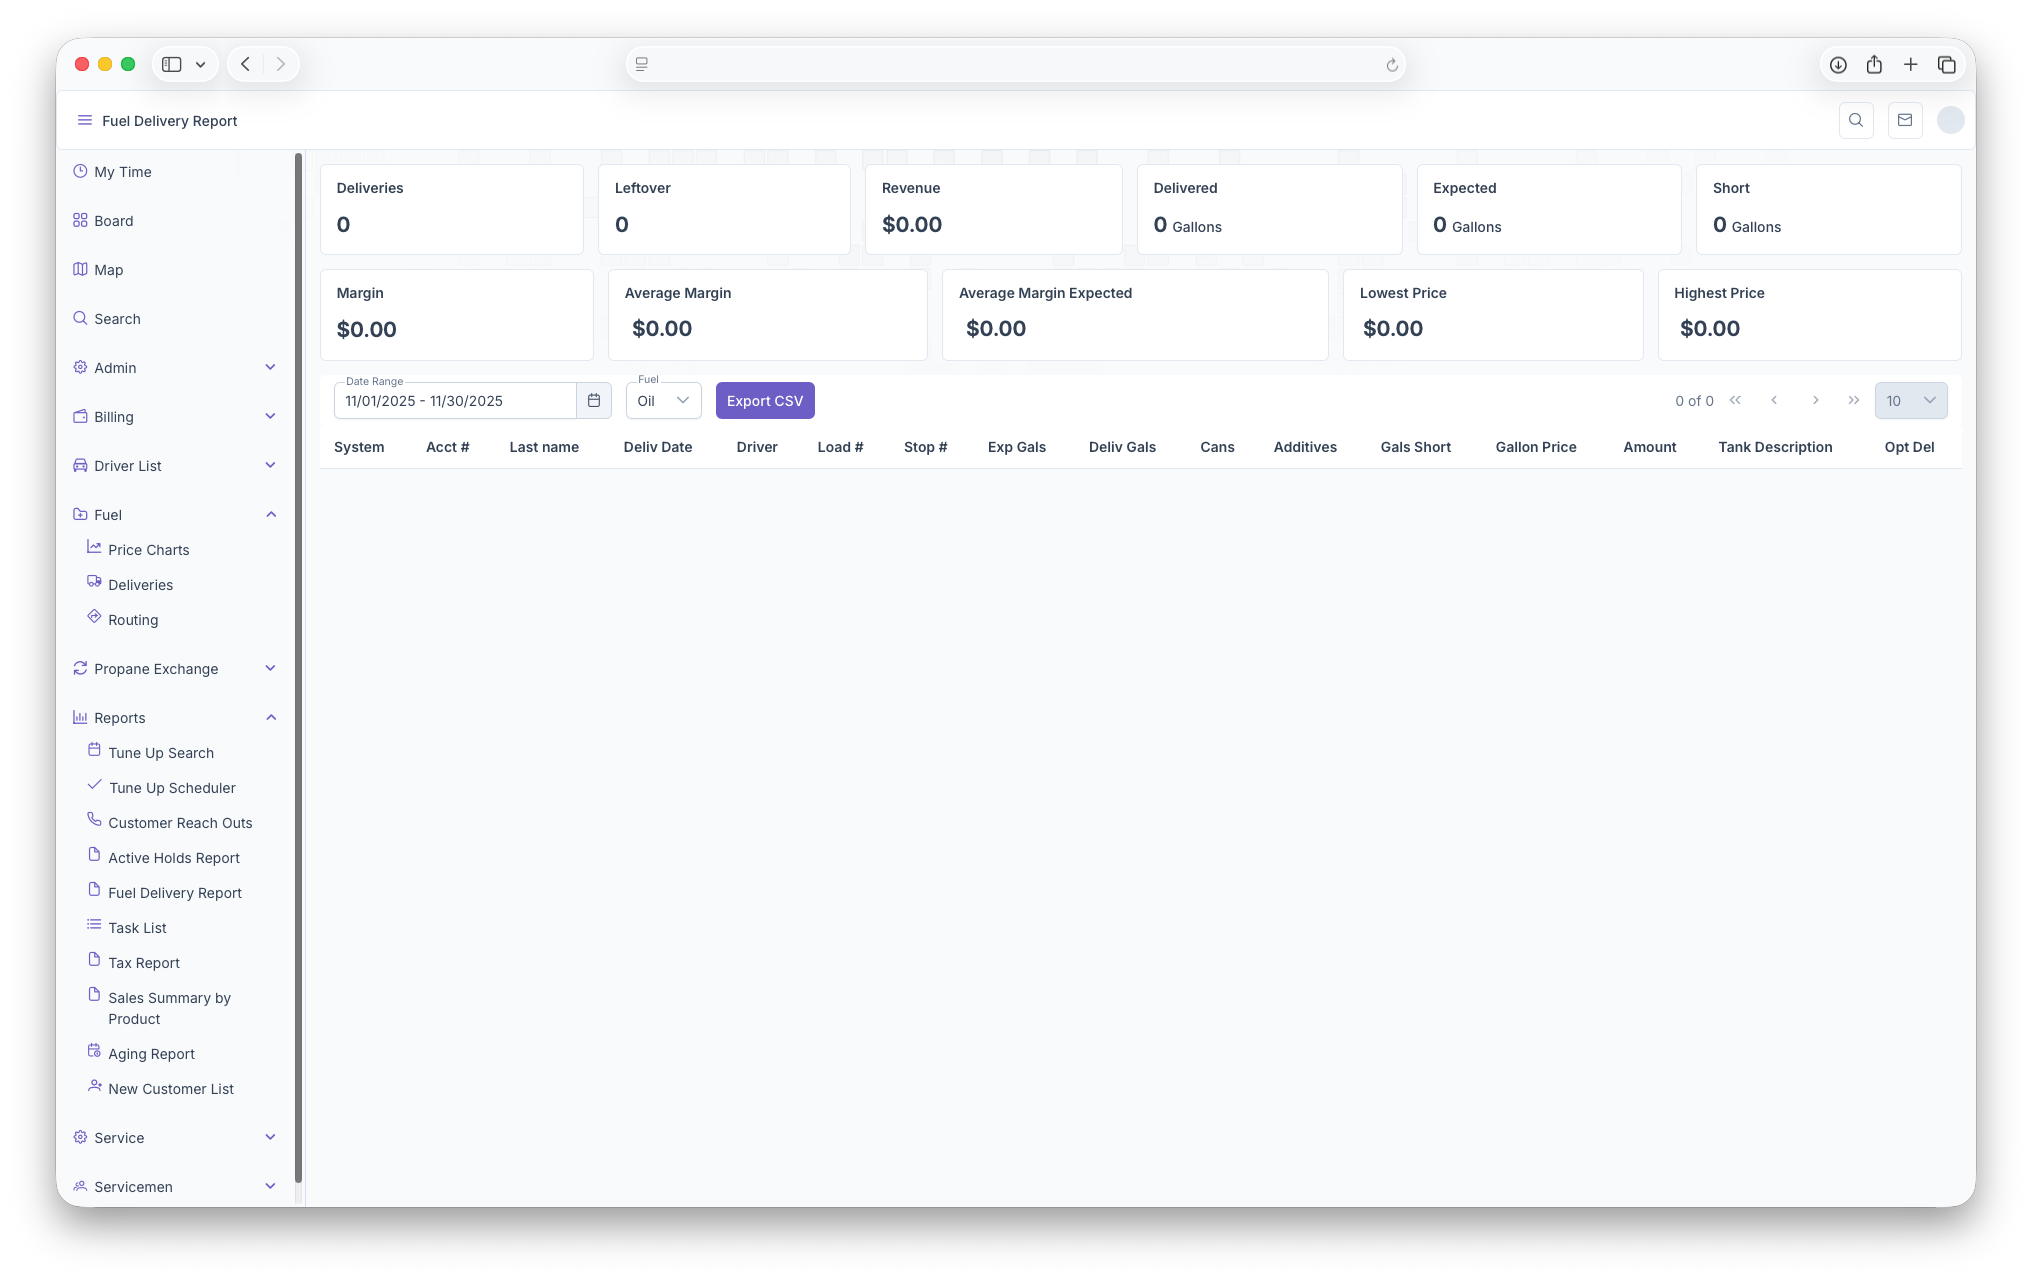Click the user avatar circle at top right

coord(1950,121)
